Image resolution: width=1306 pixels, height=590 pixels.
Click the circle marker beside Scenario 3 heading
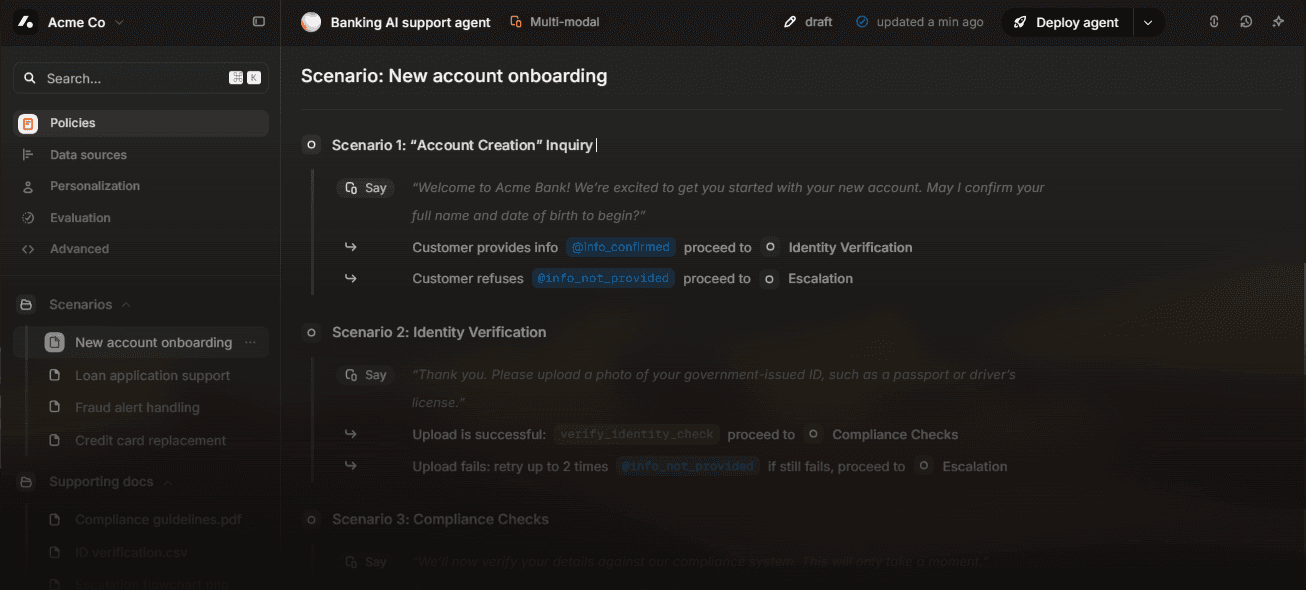coord(311,519)
